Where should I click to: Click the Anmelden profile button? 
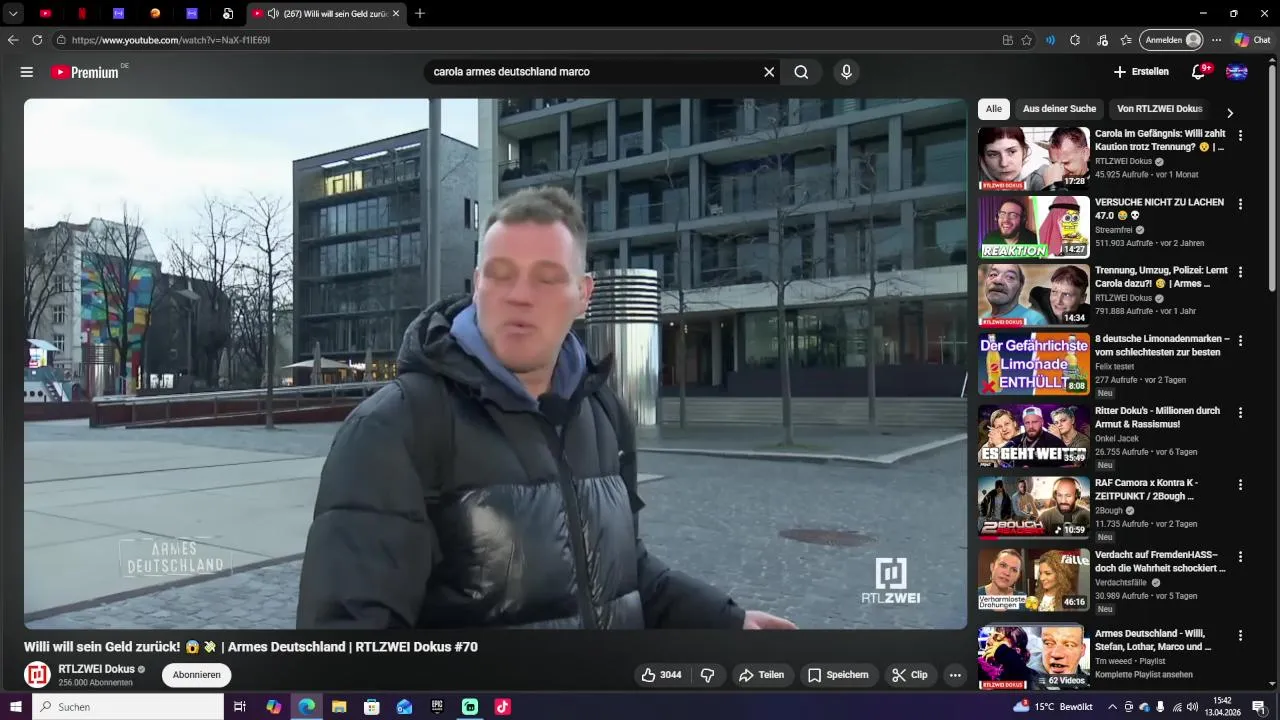coord(1171,40)
